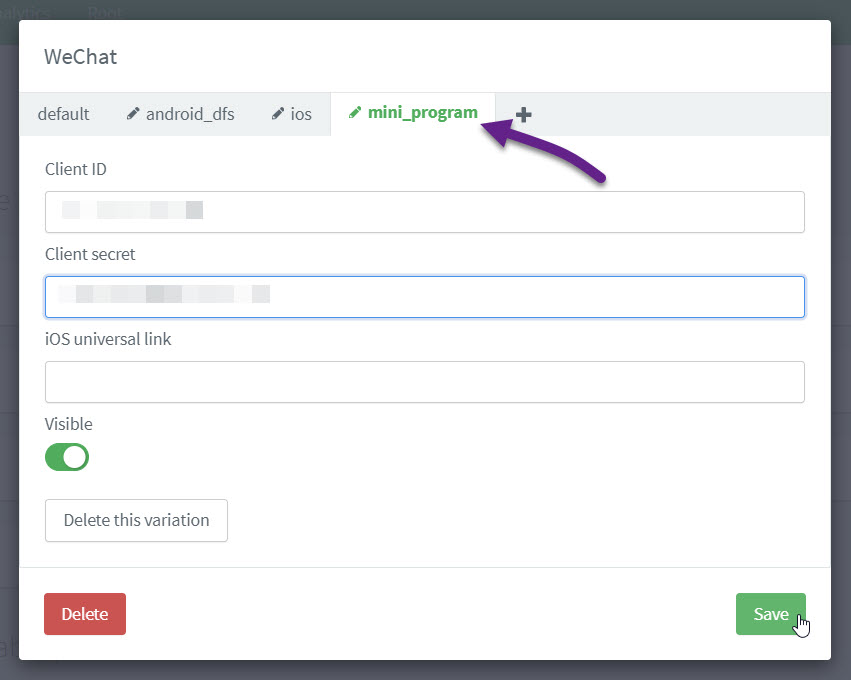Click pencil icon on mini_program tab

[x=355, y=112]
